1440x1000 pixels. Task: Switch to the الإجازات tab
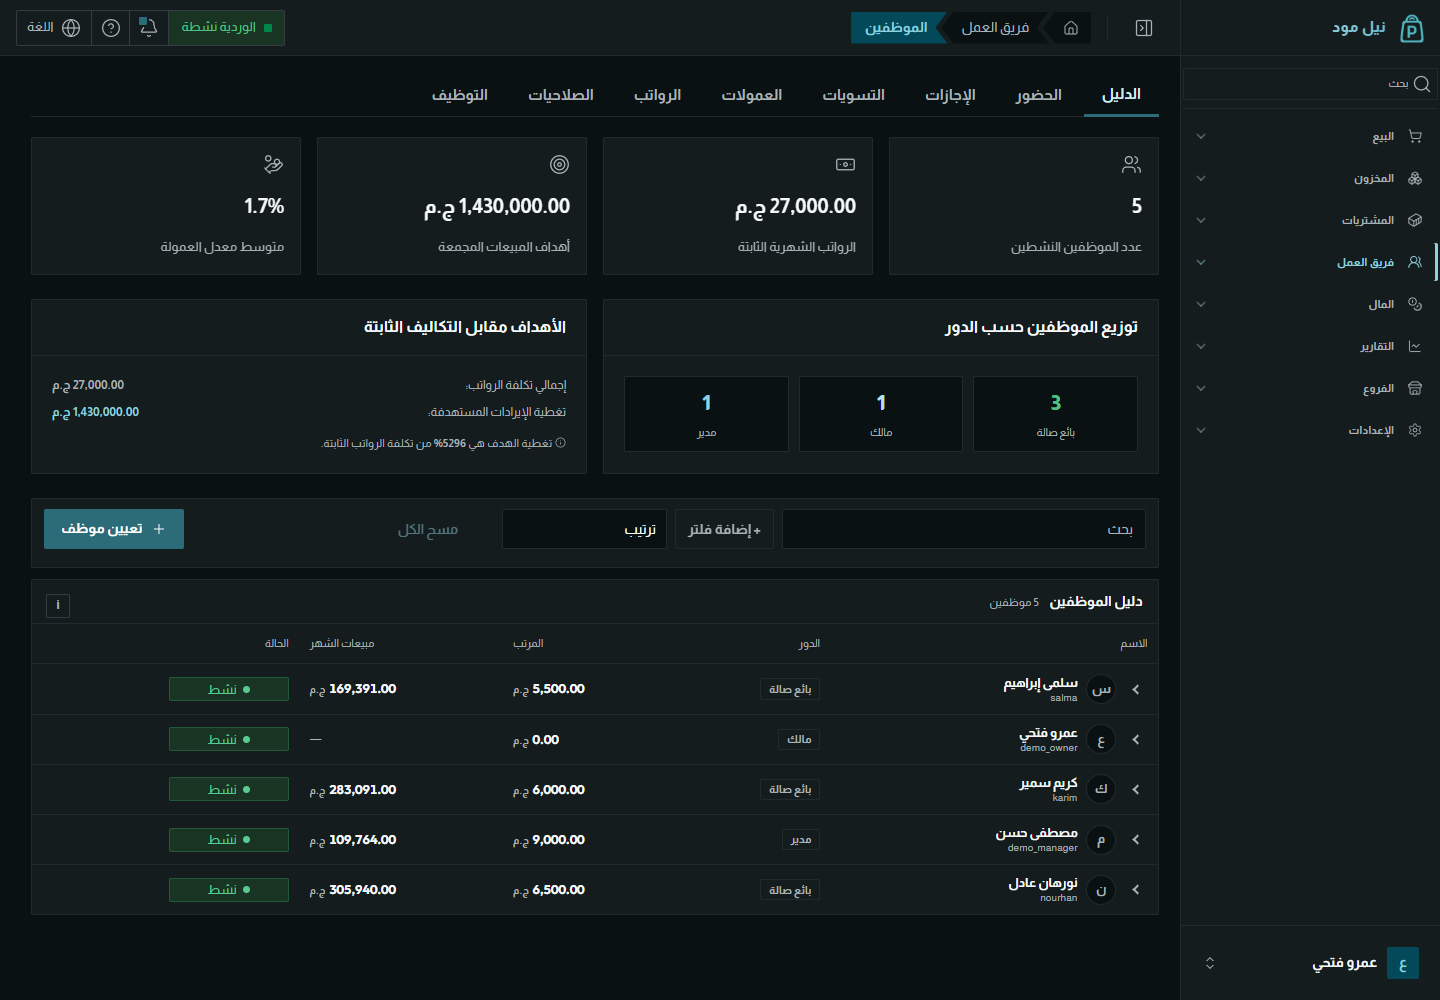[x=950, y=95]
